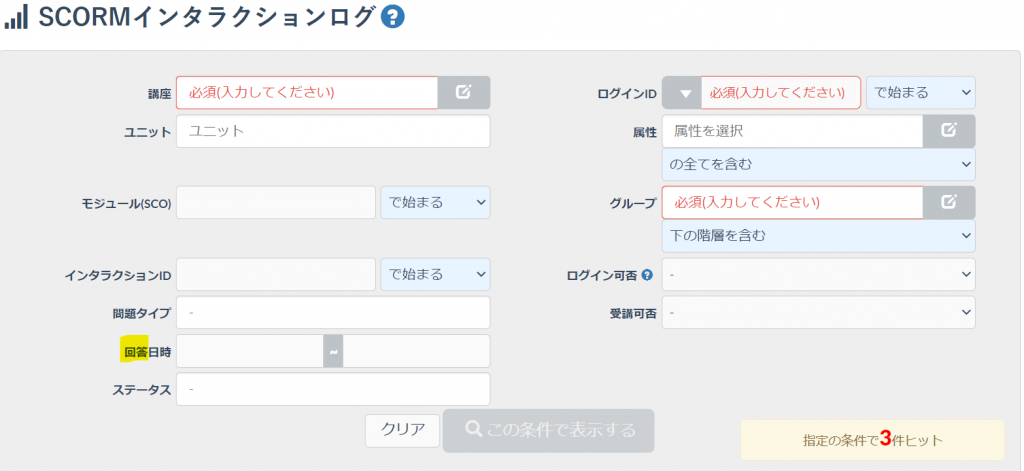Screen dimensions: 1024x471
Task: Focus the ユニット input field
Action: [x=333, y=131]
